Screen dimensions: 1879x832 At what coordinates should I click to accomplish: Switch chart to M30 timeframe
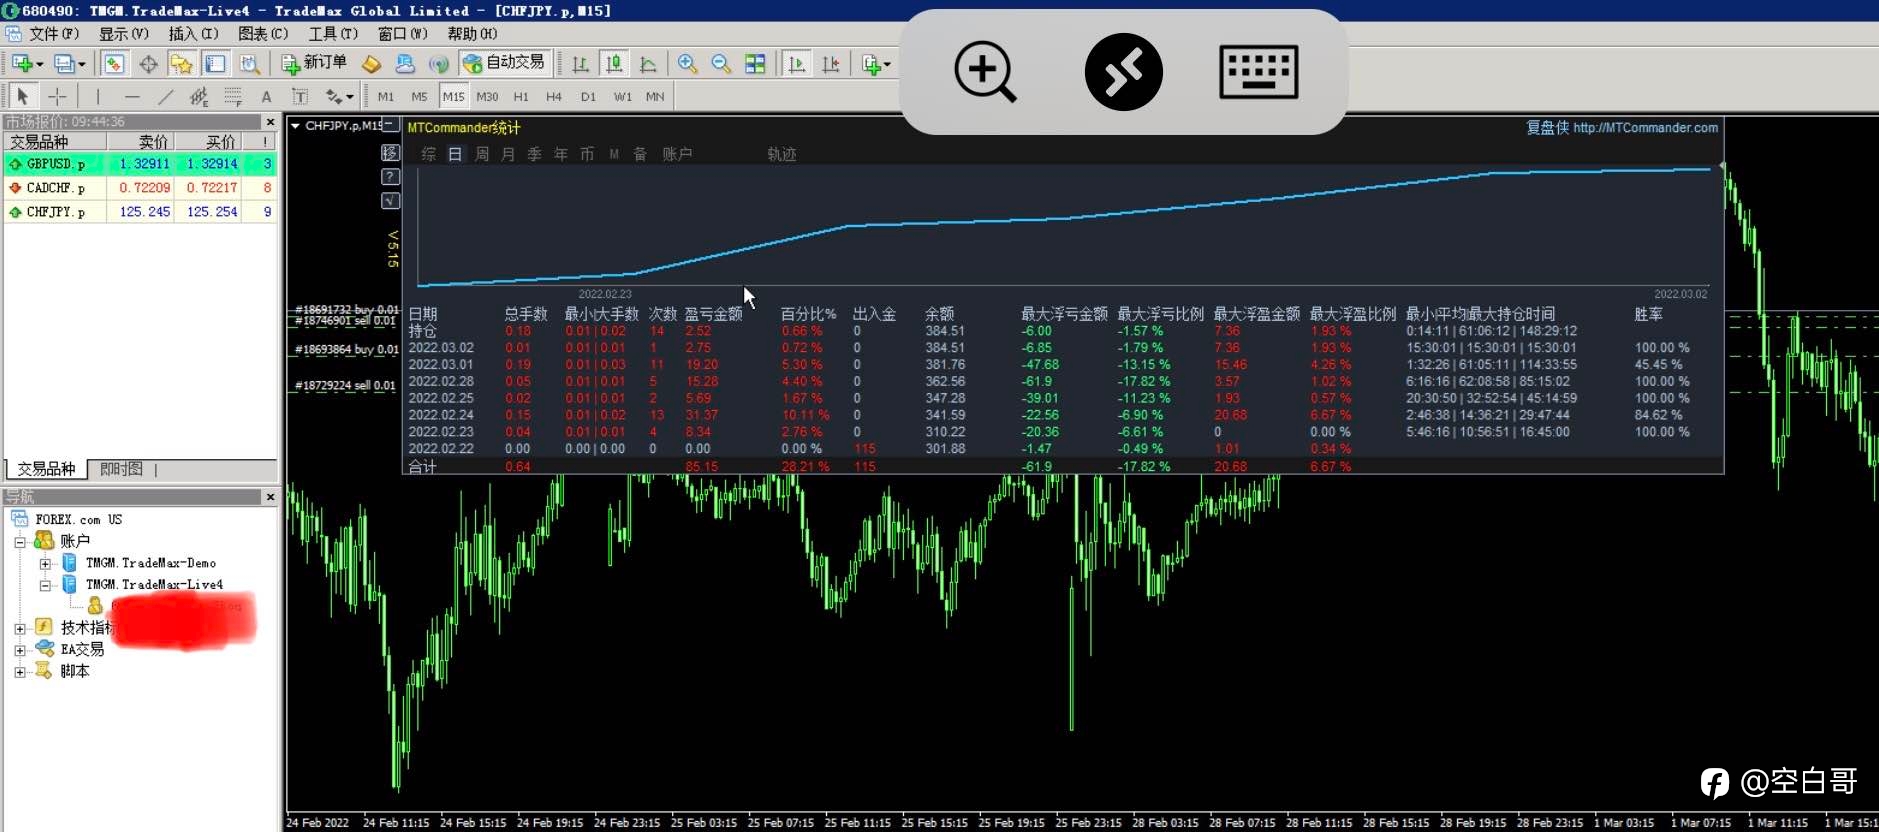point(487,96)
